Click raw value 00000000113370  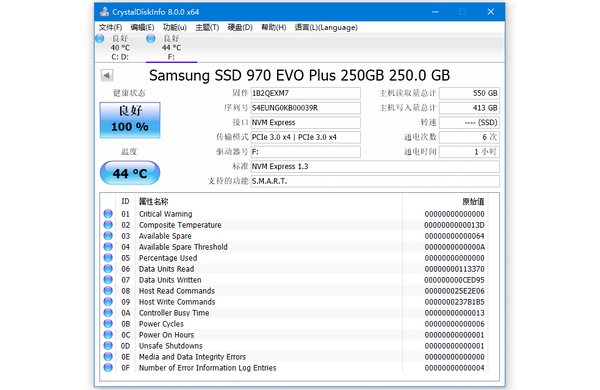click(x=454, y=269)
